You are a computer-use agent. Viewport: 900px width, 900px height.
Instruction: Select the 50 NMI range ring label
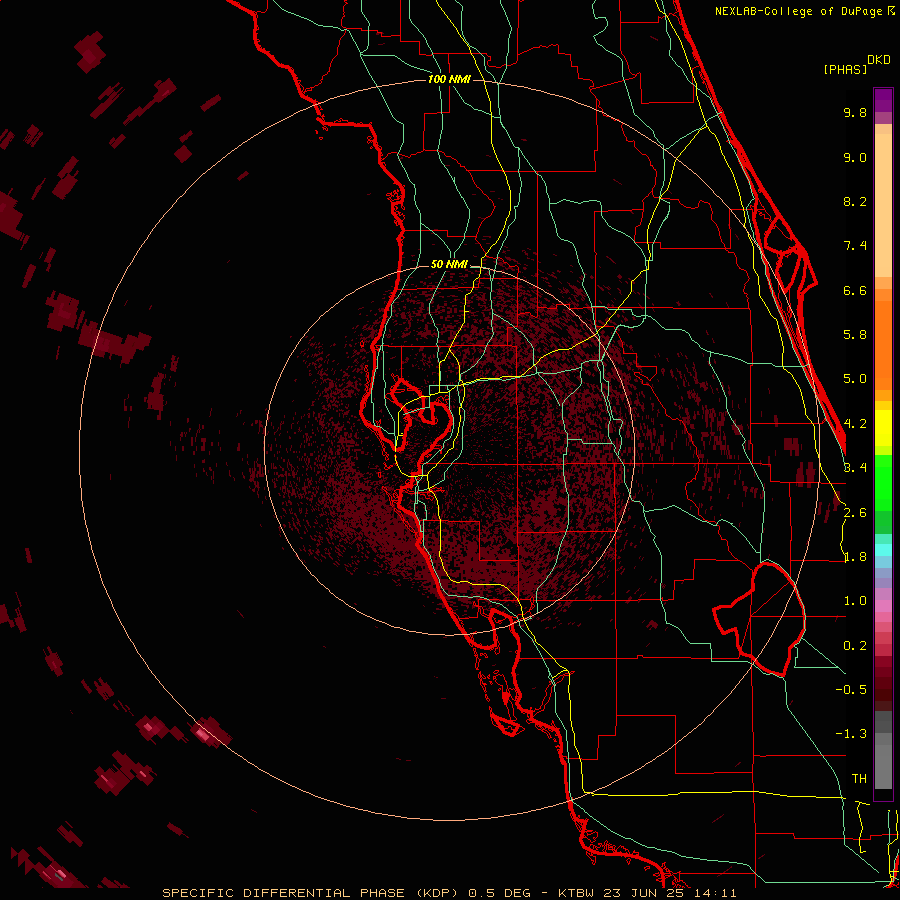point(449,265)
